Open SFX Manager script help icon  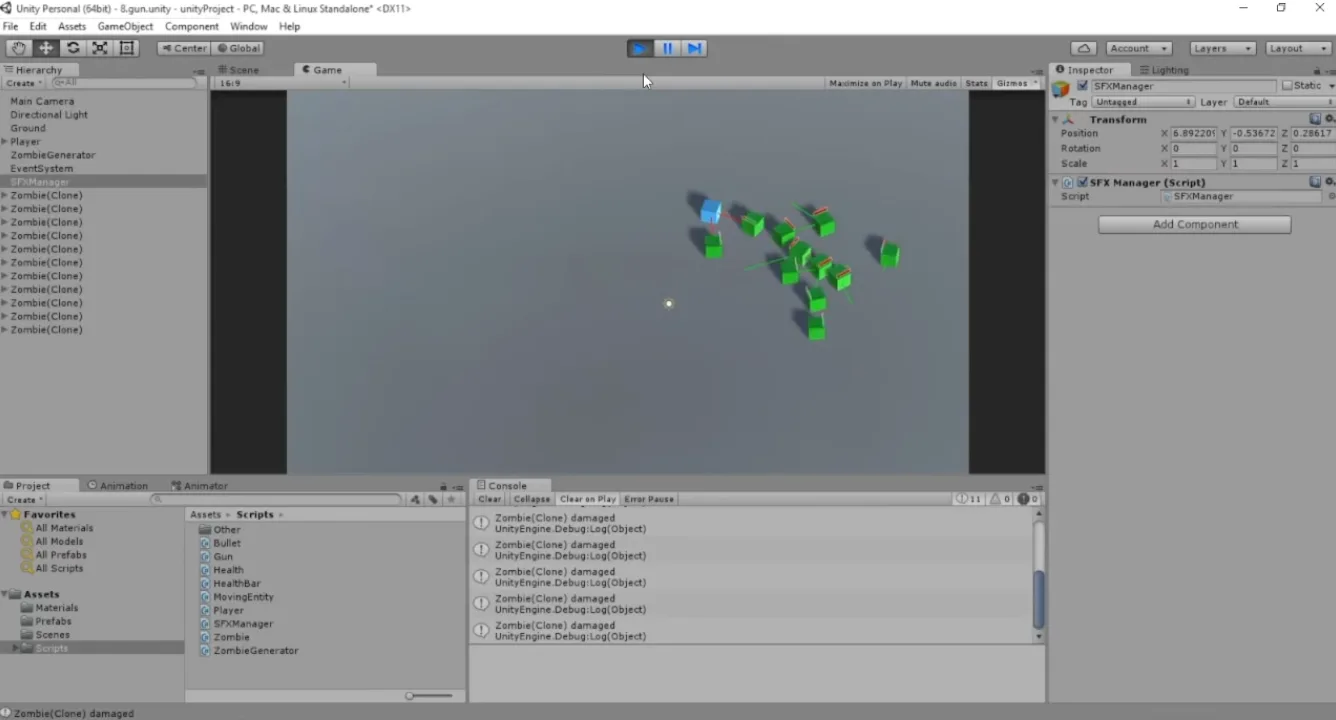point(1315,182)
